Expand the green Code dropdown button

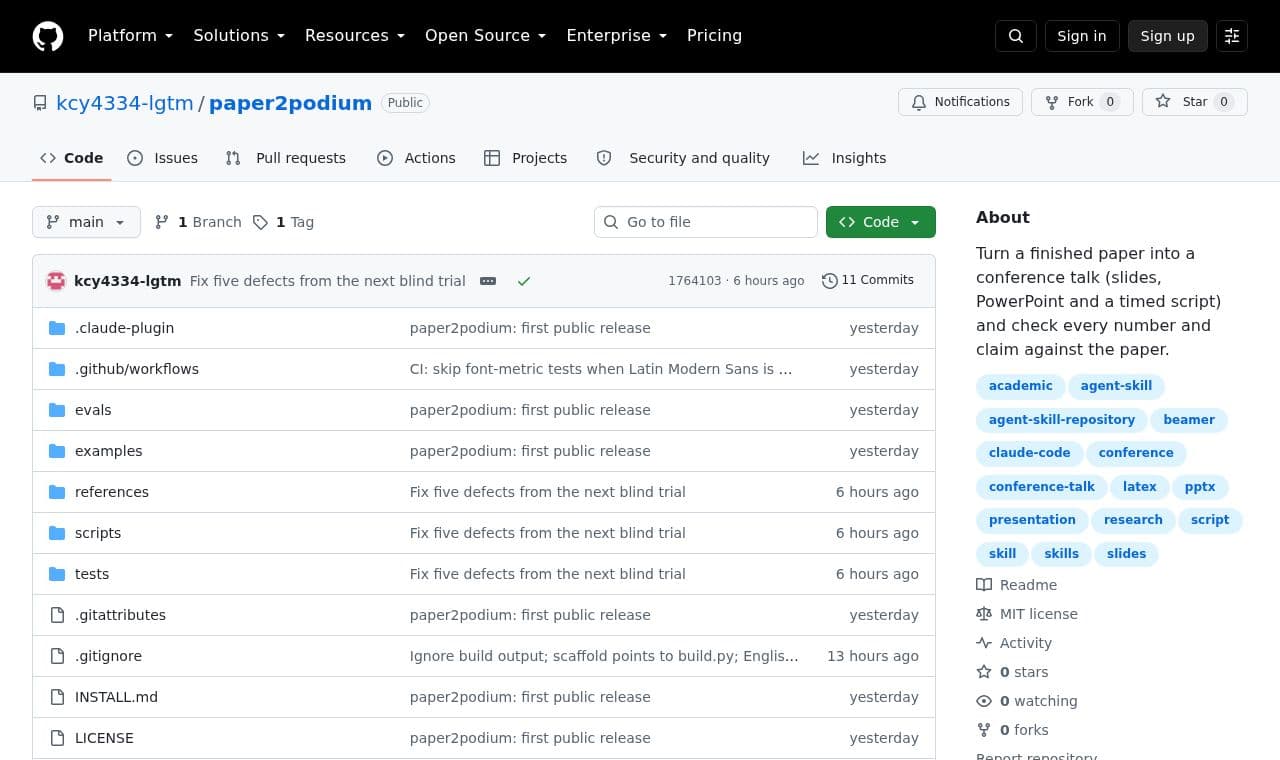881,222
